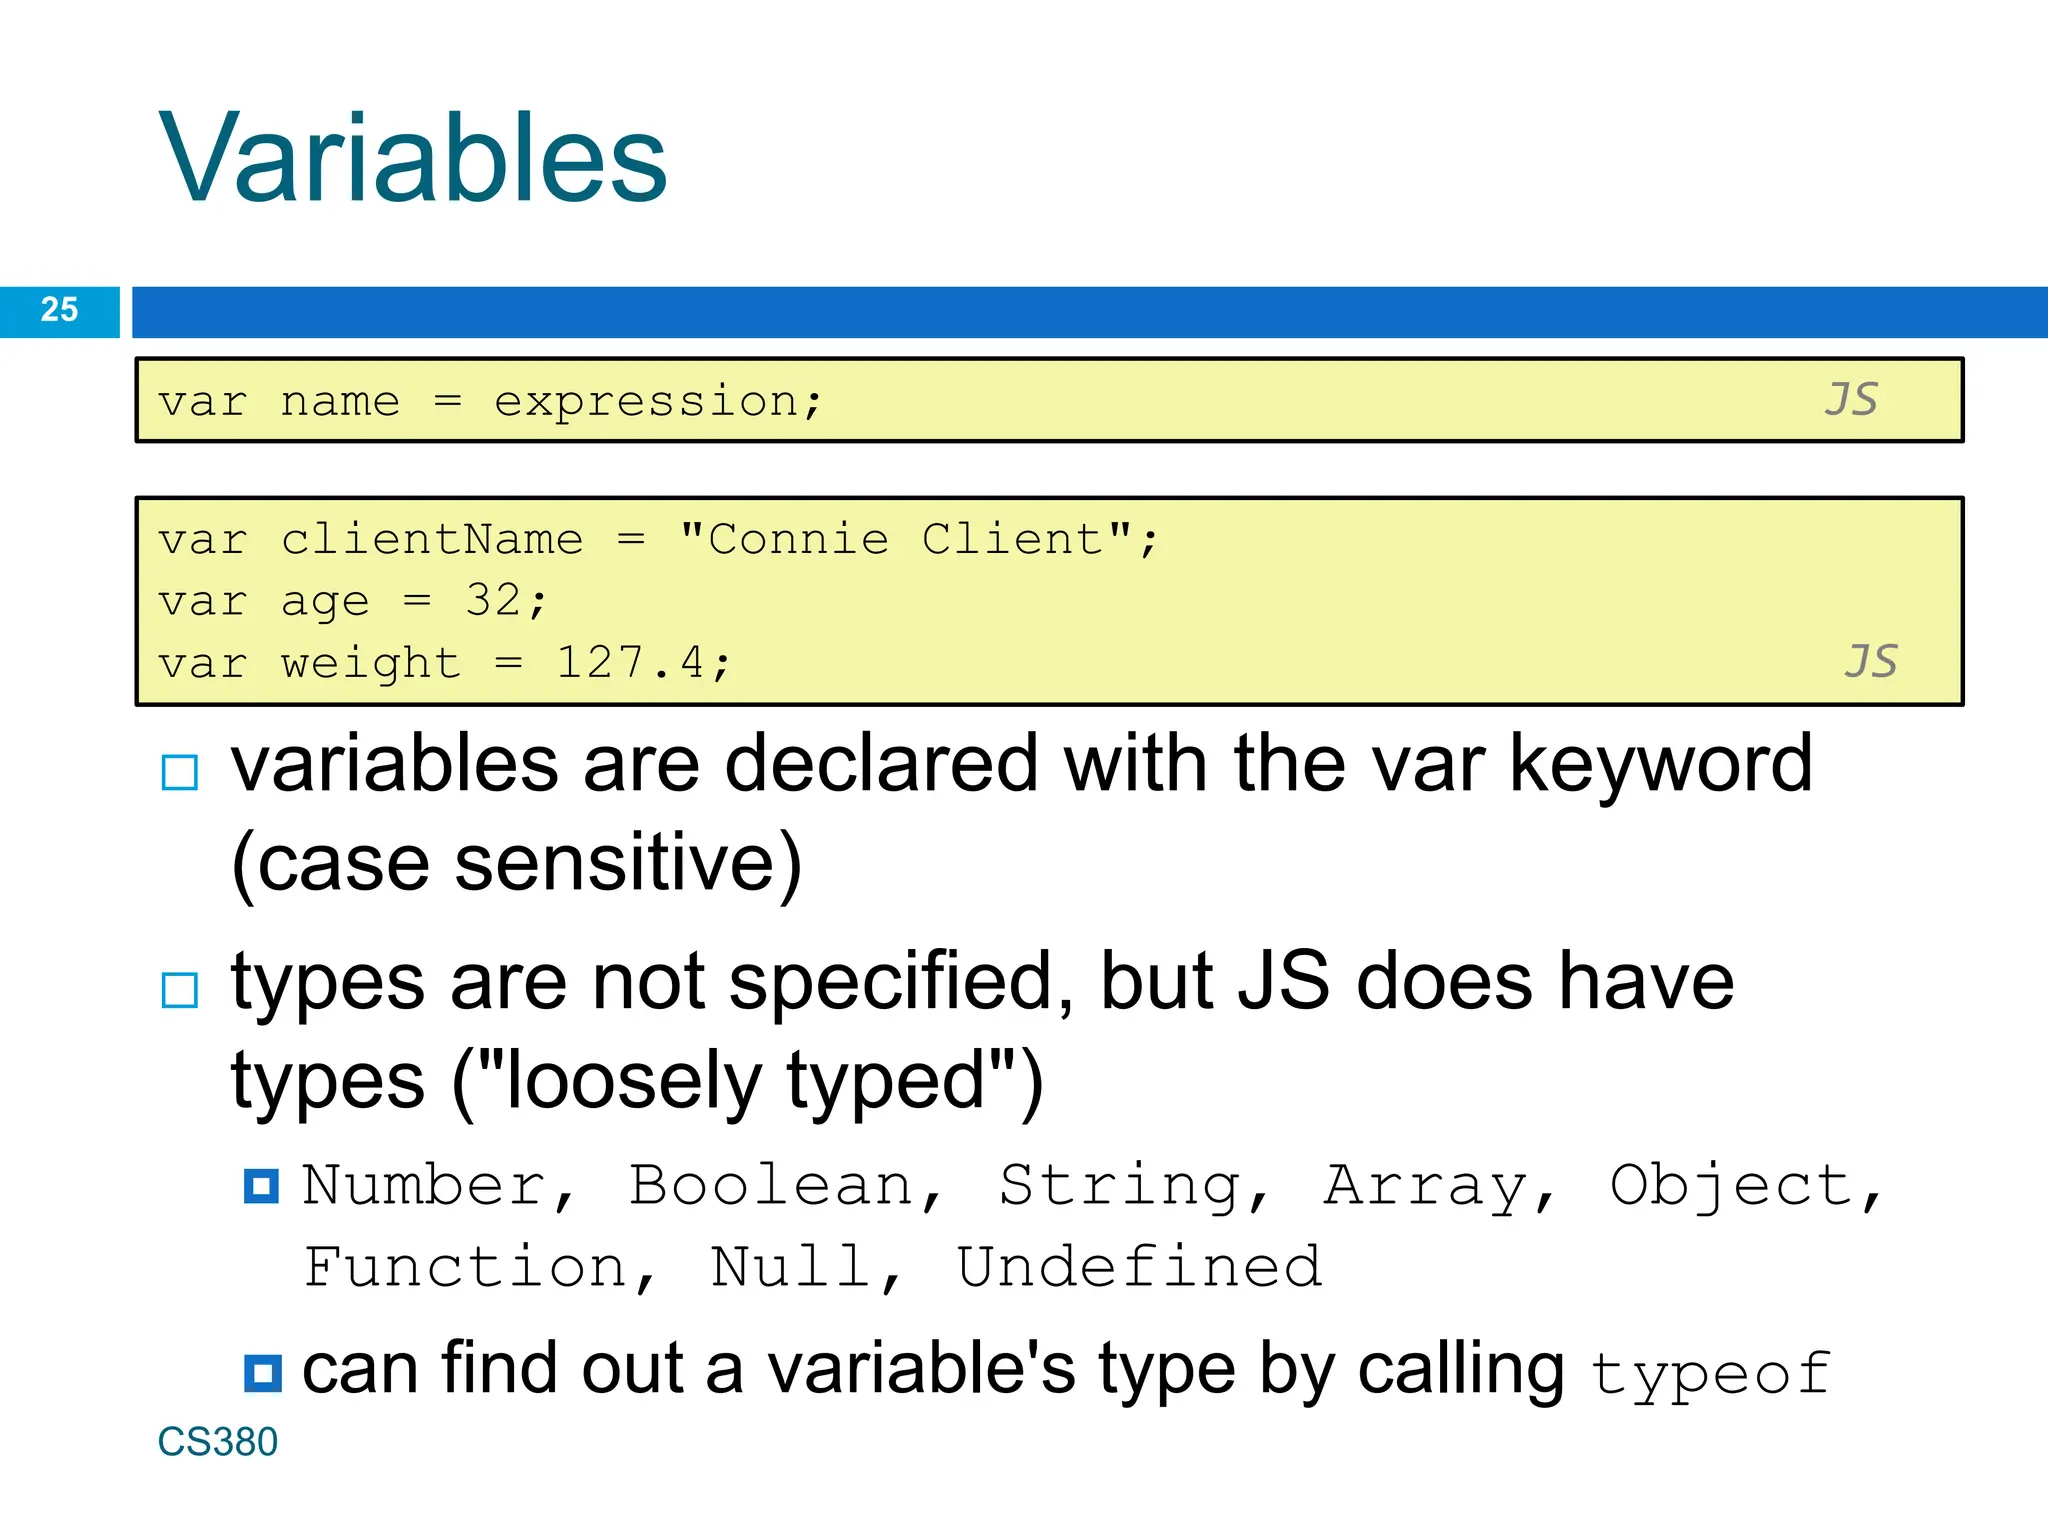The height and width of the screenshot is (1536, 2048).
Task: Click the text "types ("loosely typed")"
Action: (637, 1081)
